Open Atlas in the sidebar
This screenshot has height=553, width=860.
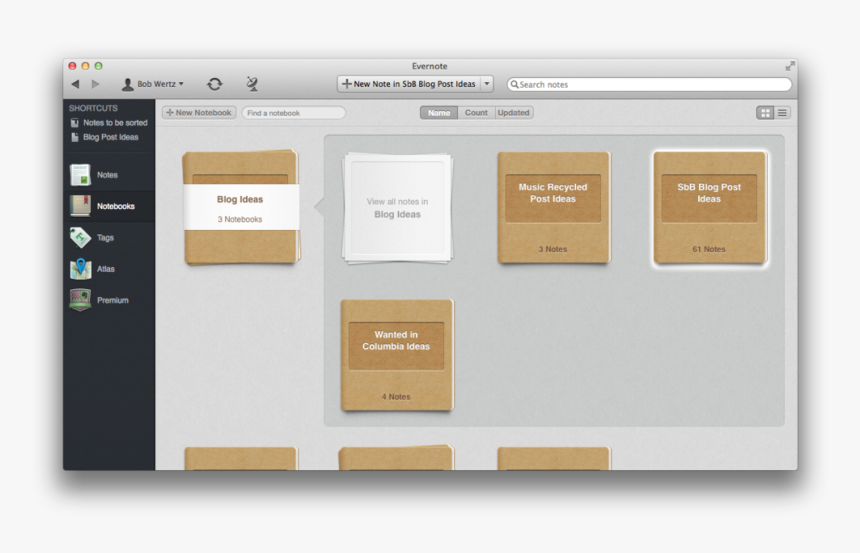point(109,269)
